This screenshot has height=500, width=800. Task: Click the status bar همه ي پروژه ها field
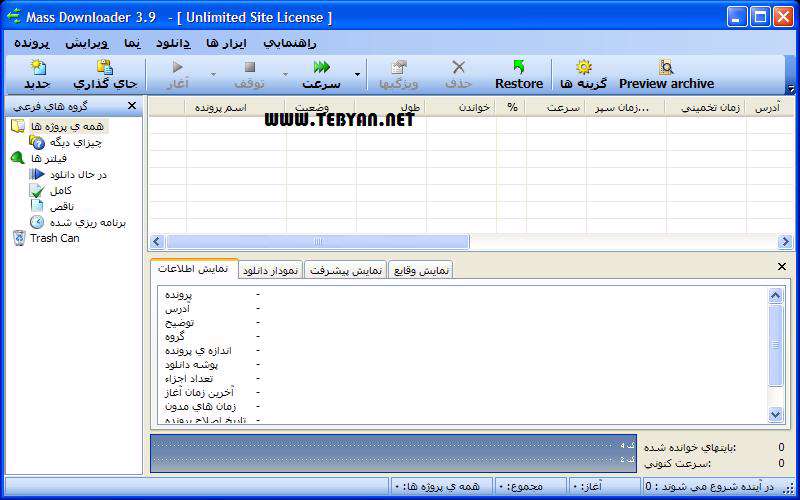point(441,487)
